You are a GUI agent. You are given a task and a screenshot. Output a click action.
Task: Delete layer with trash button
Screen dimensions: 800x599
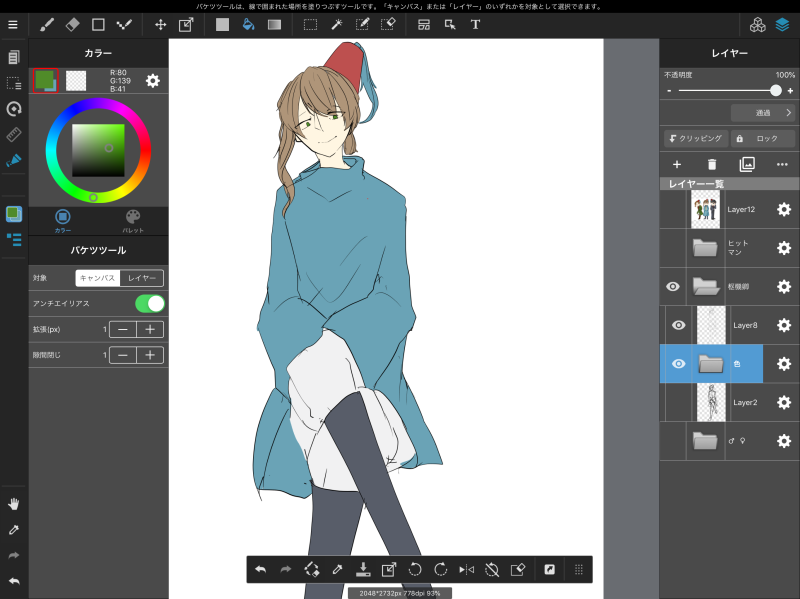(712, 164)
